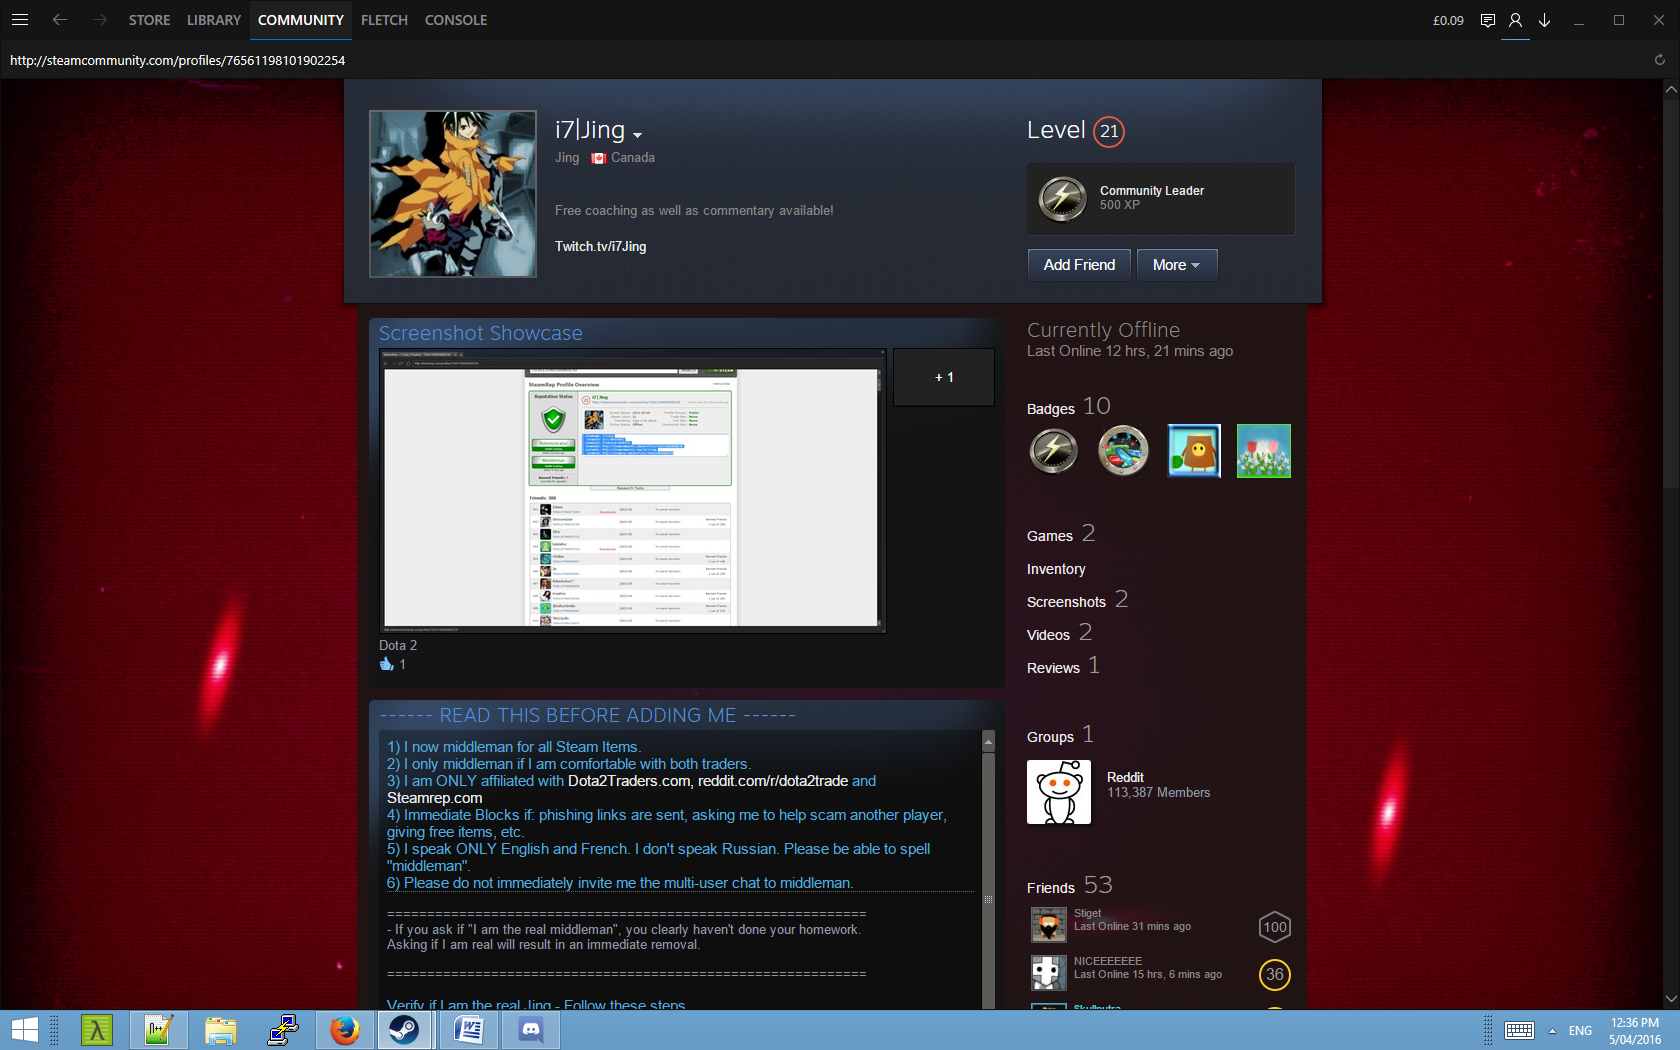The width and height of the screenshot is (1680, 1050).
Task: Click the thumbs-up icon under Dota 2 screenshot
Action: [387, 664]
